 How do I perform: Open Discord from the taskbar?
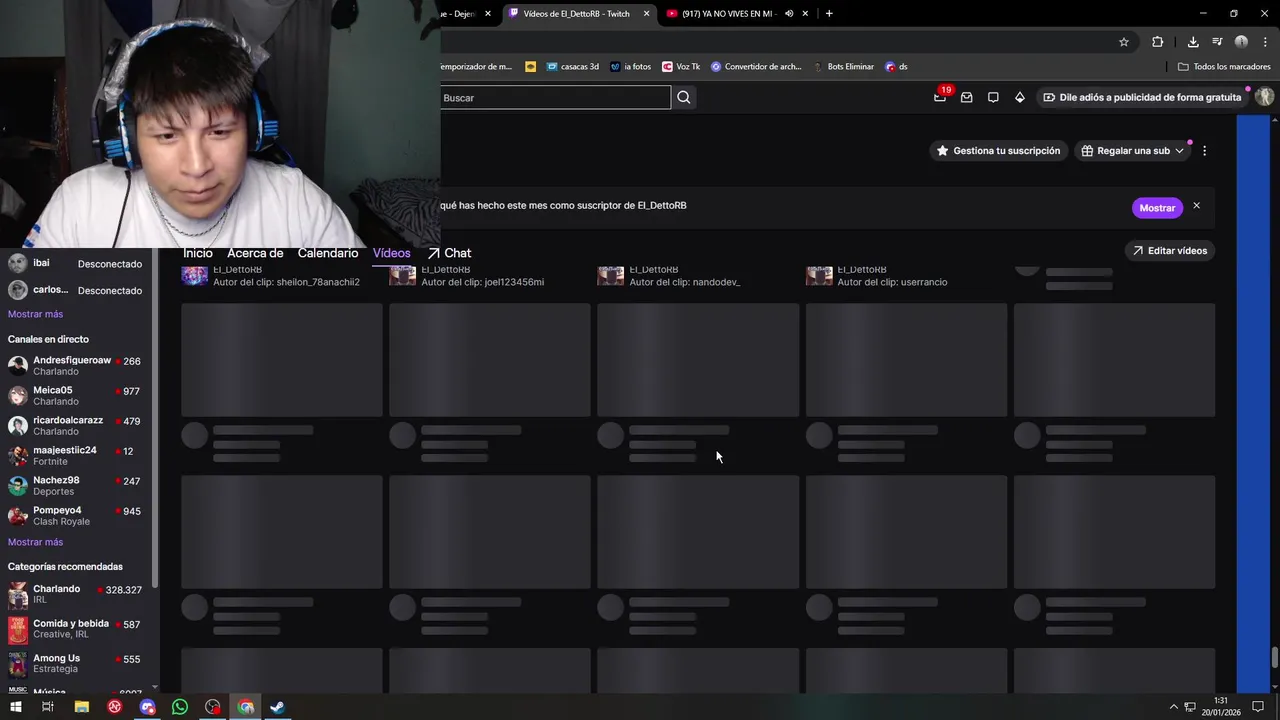point(148,707)
